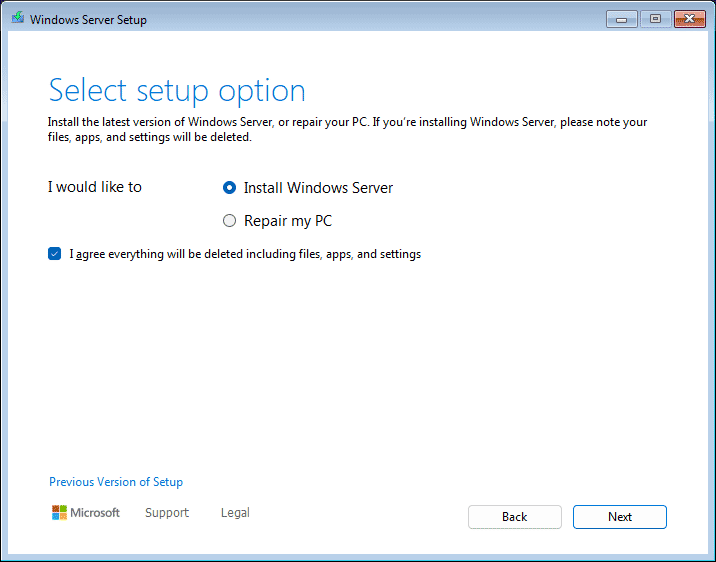Uncheck the agree everything will be deleted checkbox

[x=54, y=254]
